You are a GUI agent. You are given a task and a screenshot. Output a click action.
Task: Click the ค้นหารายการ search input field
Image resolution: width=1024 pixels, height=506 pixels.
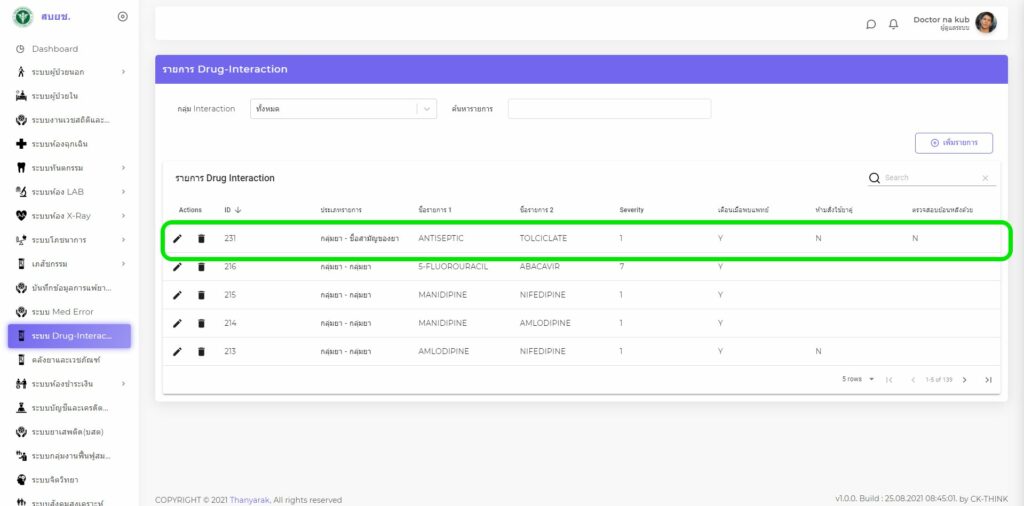point(609,109)
